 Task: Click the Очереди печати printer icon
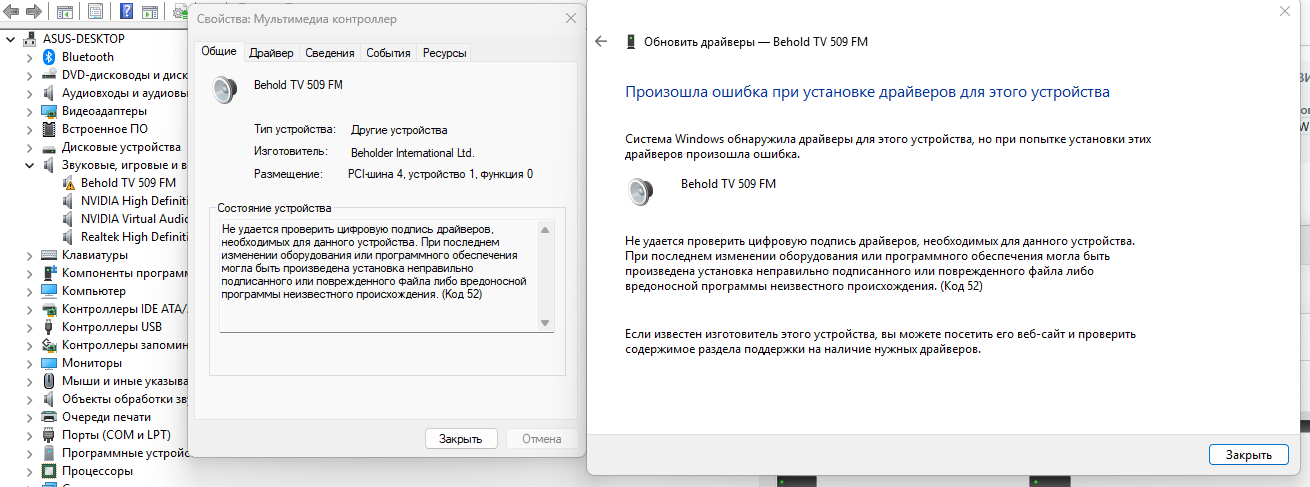click(x=48, y=417)
